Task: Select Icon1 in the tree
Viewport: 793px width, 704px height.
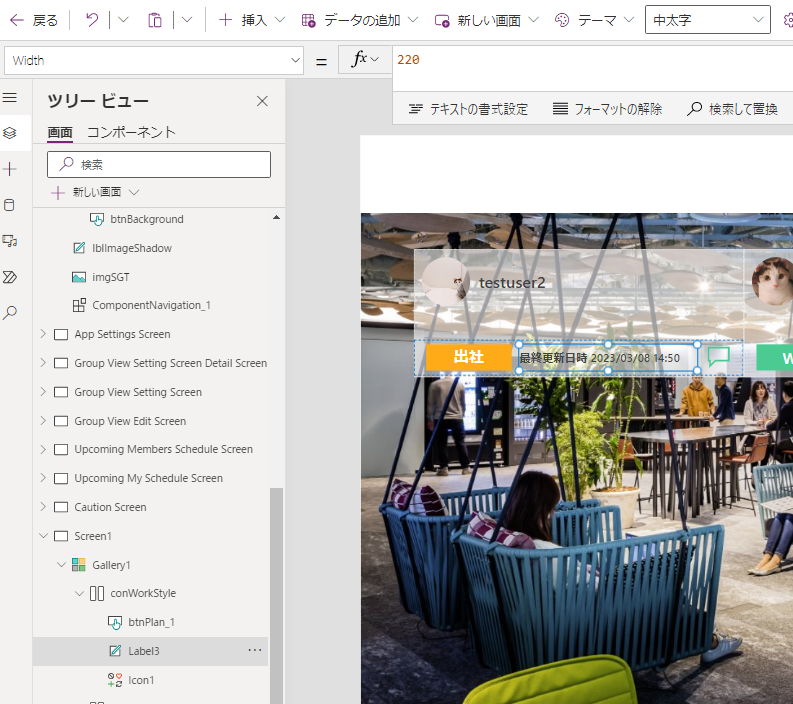Action: pos(141,680)
